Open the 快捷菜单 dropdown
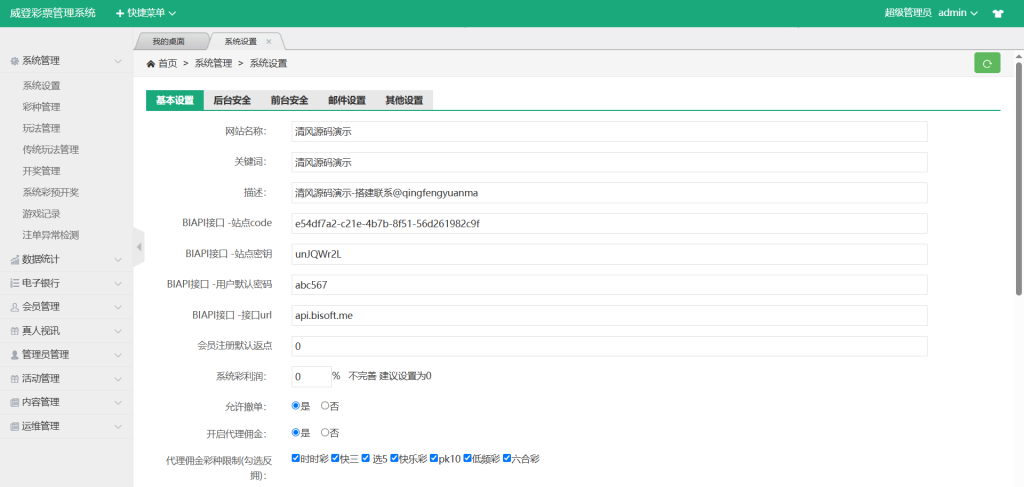The image size is (1024, 487). [x=146, y=13]
